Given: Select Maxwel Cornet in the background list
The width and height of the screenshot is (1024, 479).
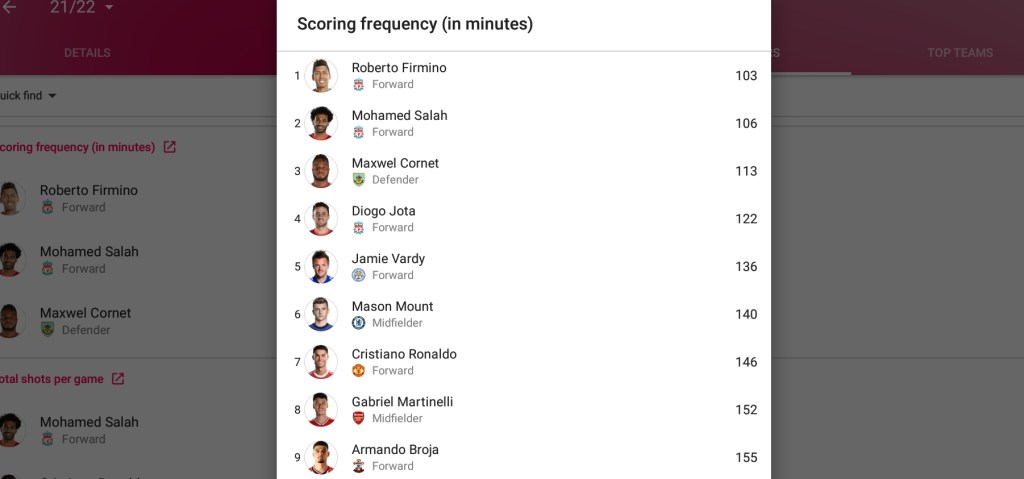Looking at the screenshot, I should point(85,313).
